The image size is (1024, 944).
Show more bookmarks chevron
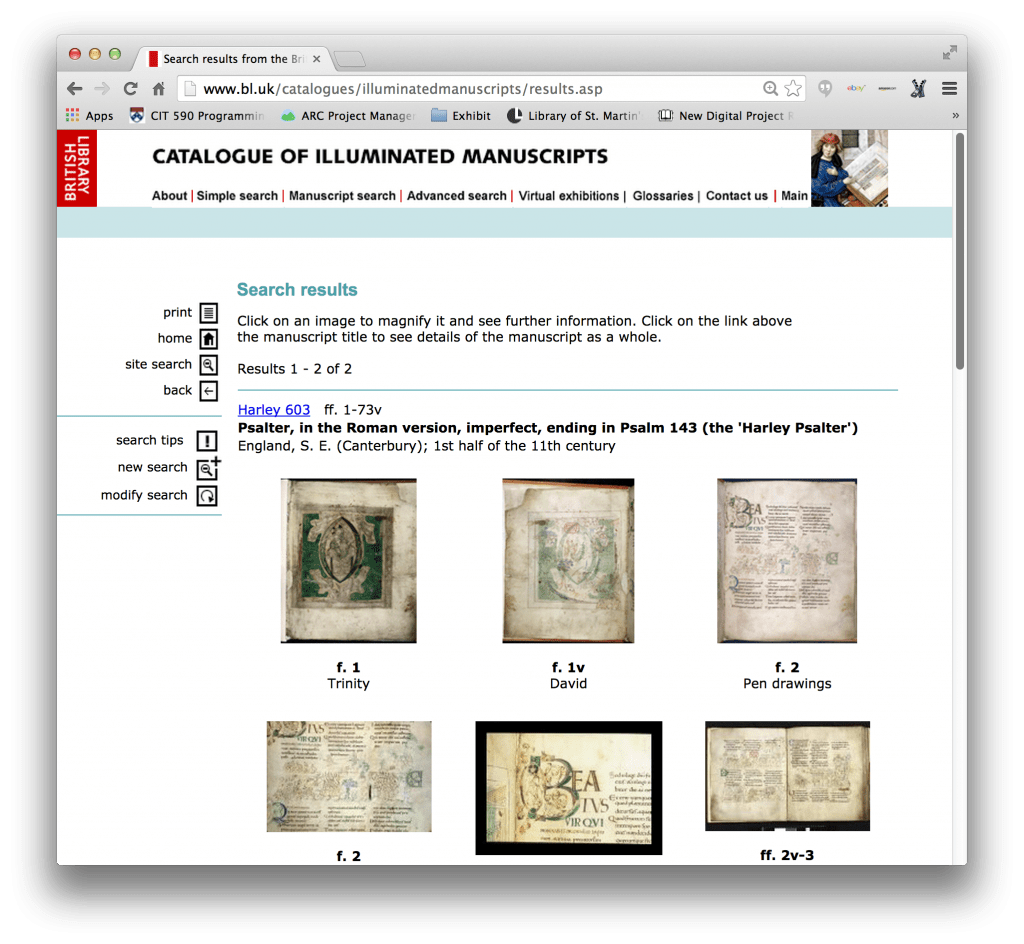pyautogui.click(x=955, y=116)
